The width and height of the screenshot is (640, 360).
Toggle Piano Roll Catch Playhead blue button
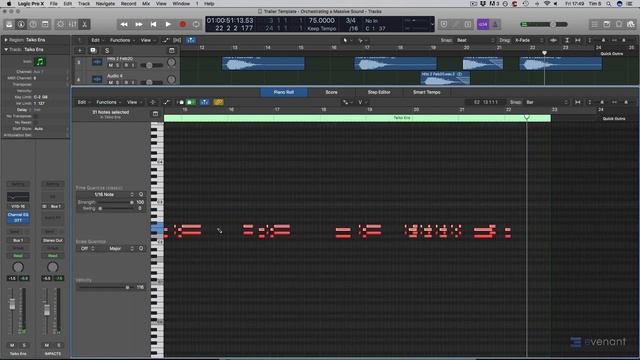coord(204,102)
